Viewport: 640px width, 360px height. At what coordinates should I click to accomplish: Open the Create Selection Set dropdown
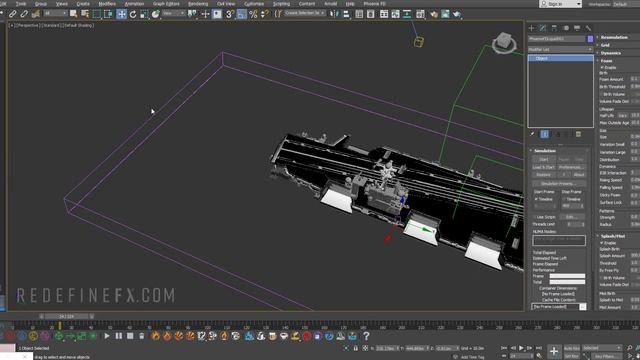coord(304,13)
